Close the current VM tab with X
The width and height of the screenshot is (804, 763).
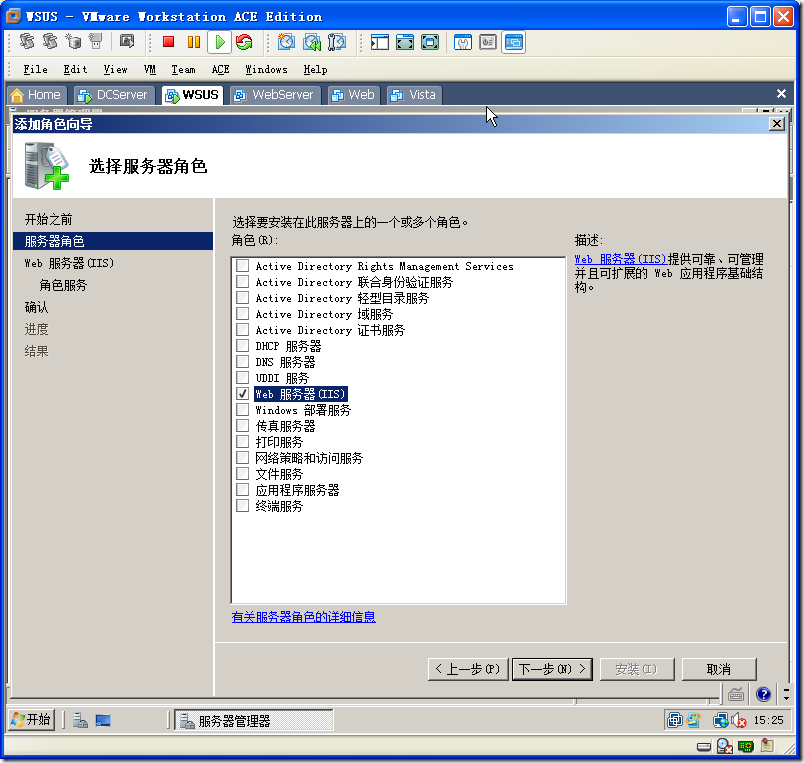pos(781,93)
